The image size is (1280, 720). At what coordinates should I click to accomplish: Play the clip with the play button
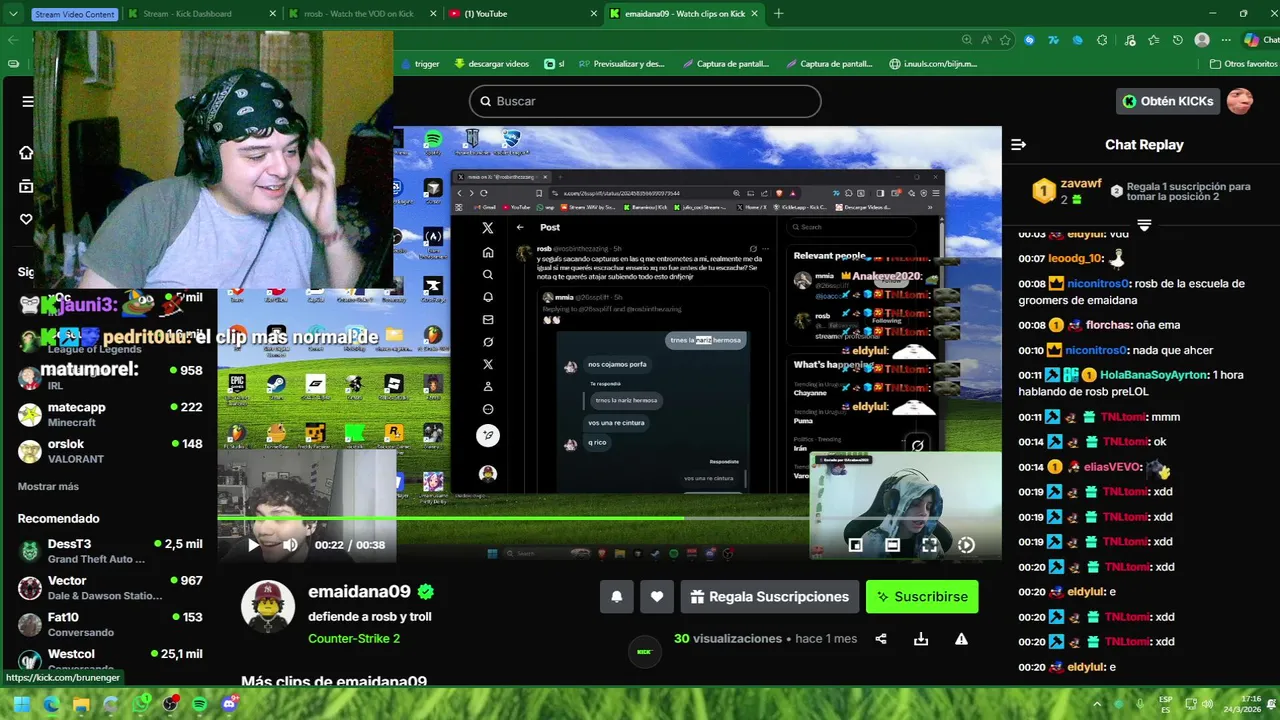pyautogui.click(x=253, y=545)
